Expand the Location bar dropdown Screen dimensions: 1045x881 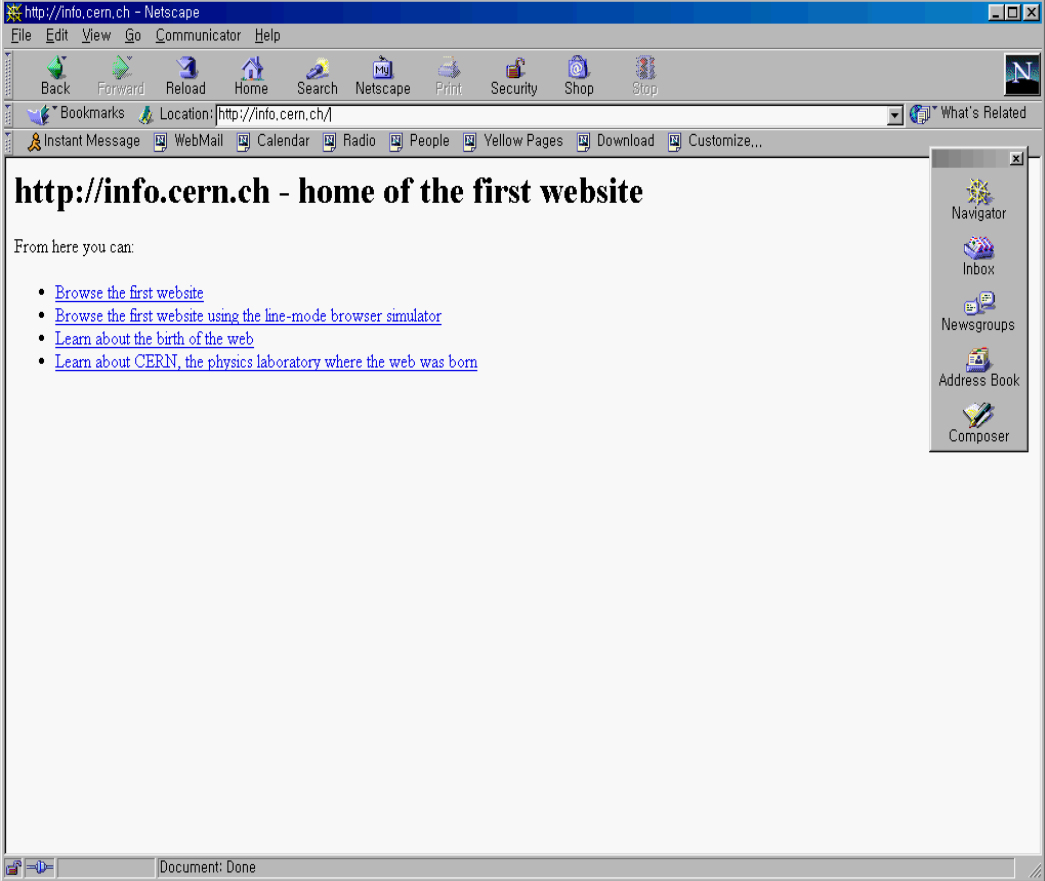(x=893, y=114)
